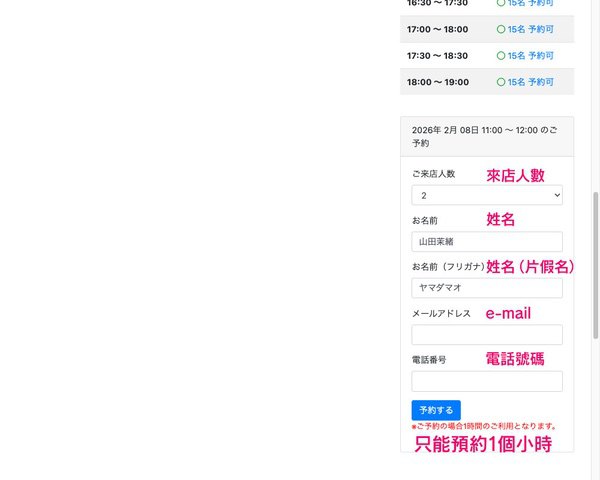Click the ご来店人数 field label

click(x=433, y=174)
